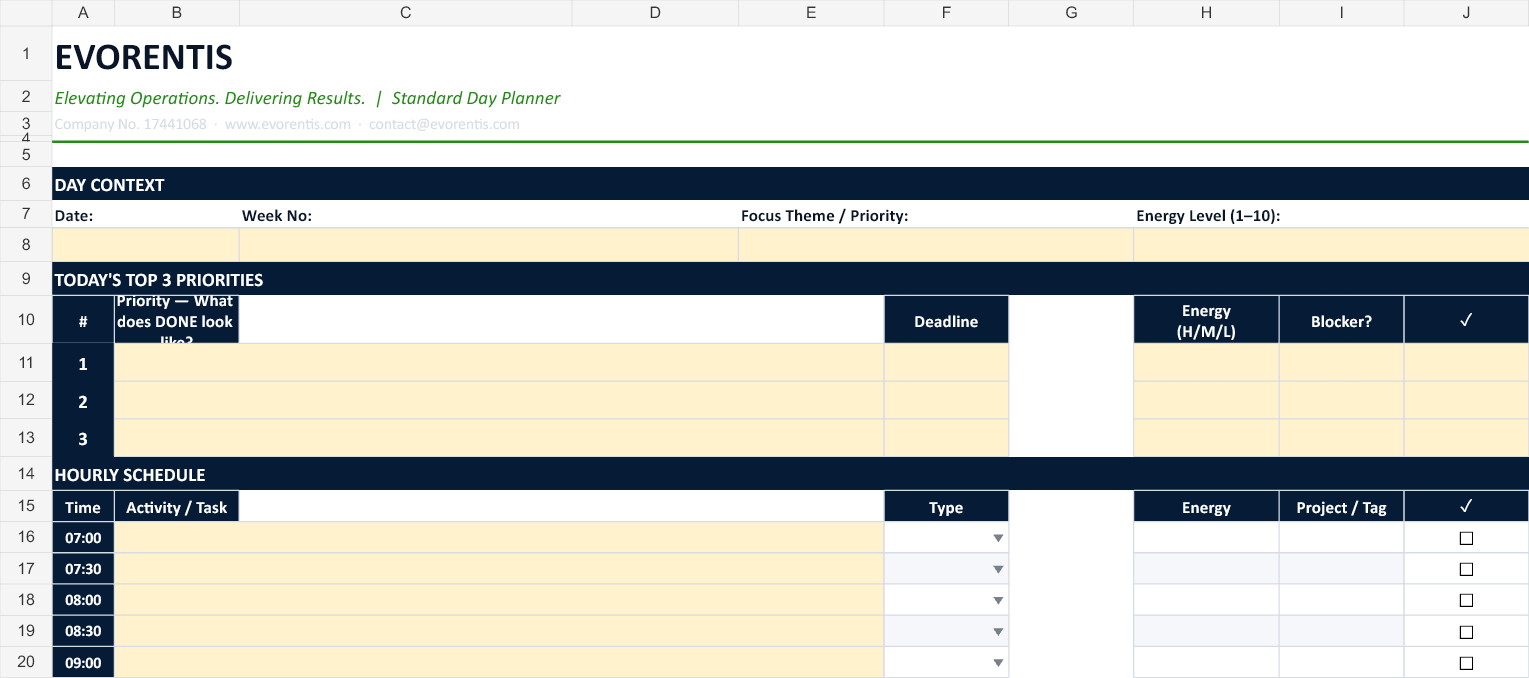
Task: Click the Energy Level input cell
Action: pos(1331,245)
